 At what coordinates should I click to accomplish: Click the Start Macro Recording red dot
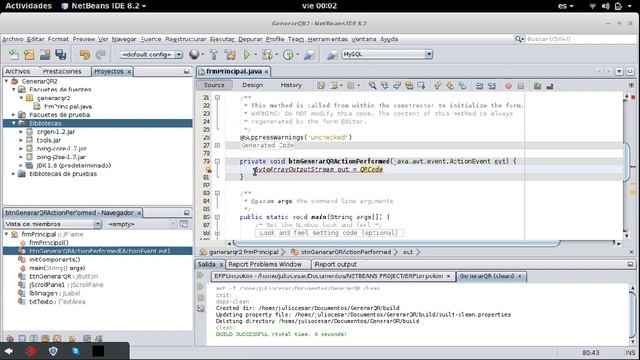point(508,86)
